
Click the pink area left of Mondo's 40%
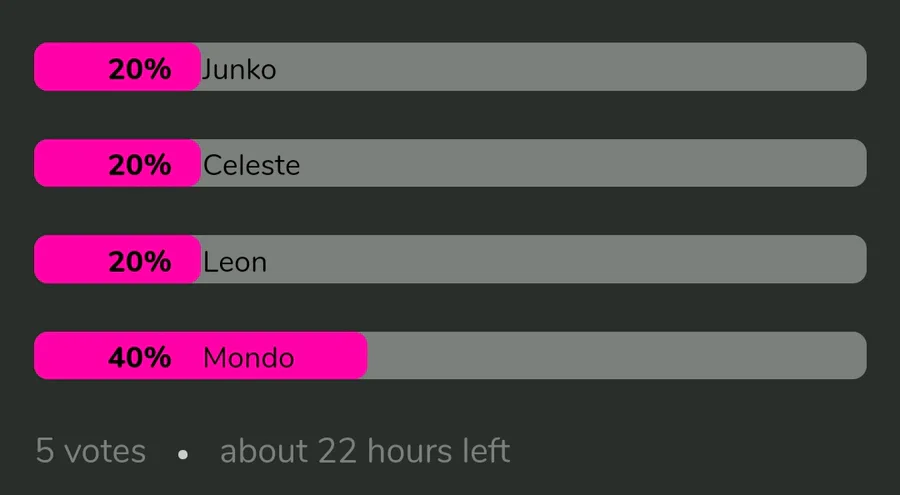(70, 356)
